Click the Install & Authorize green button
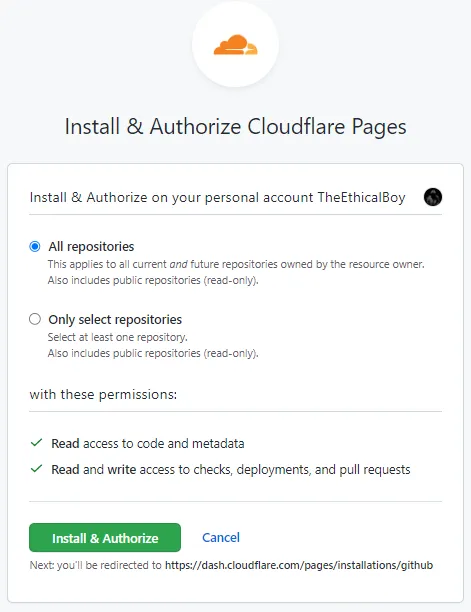Screen dimensions: 471x612 pos(105,537)
